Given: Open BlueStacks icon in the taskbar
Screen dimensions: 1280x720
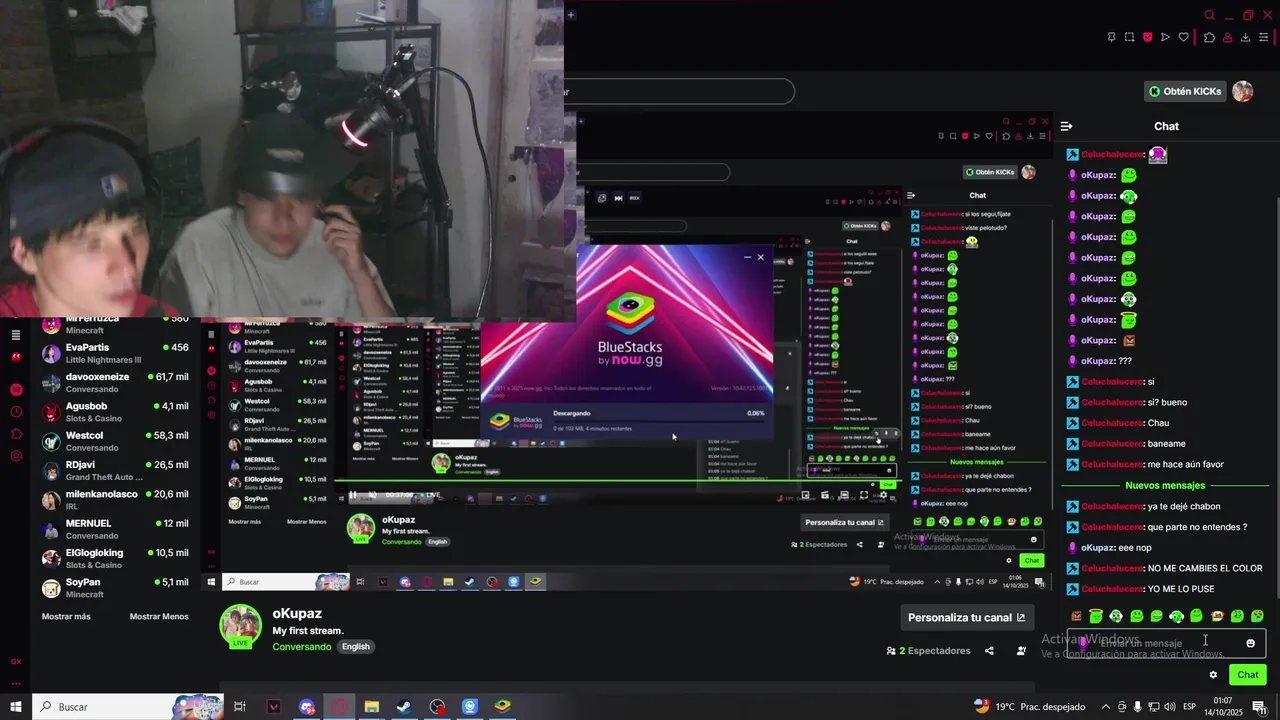Looking at the screenshot, I should (x=503, y=707).
